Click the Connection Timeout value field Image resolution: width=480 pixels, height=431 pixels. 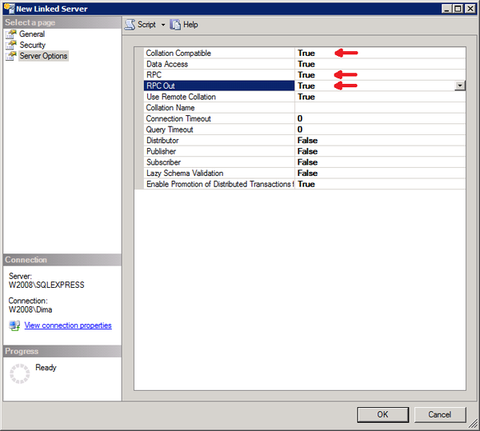pyautogui.click(x=380, y=118)
